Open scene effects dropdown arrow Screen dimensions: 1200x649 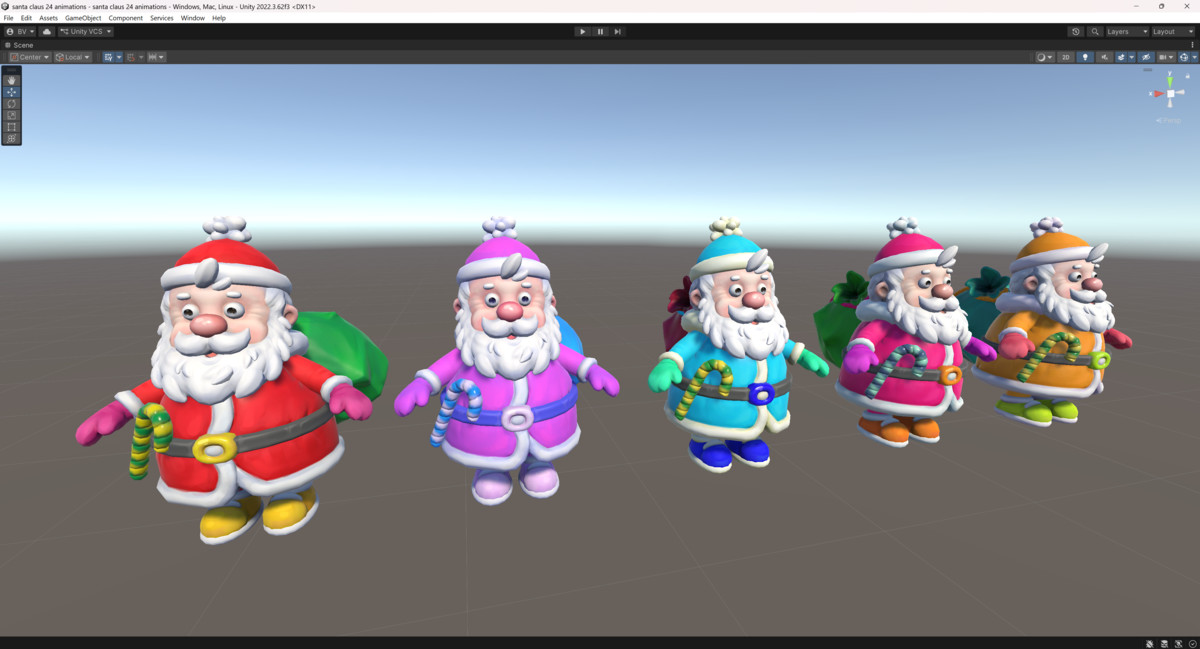[x=1131, y=57]
